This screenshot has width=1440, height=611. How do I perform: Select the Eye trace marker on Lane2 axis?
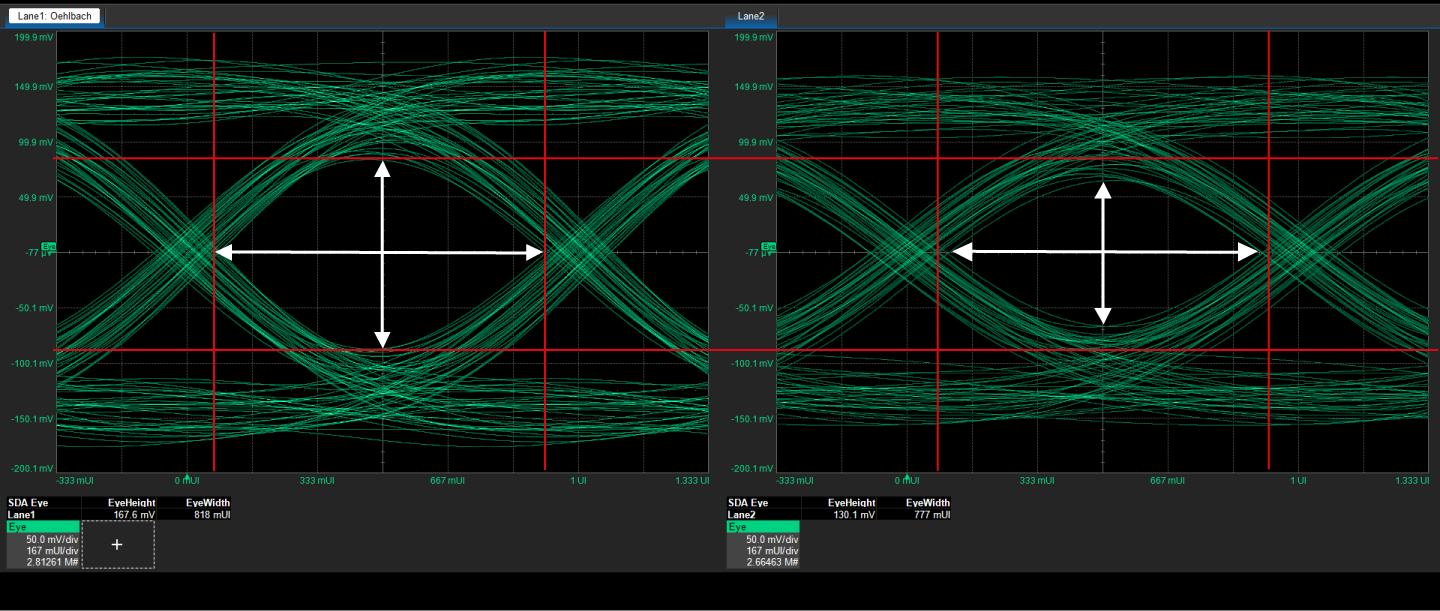[x=769, y=246]
